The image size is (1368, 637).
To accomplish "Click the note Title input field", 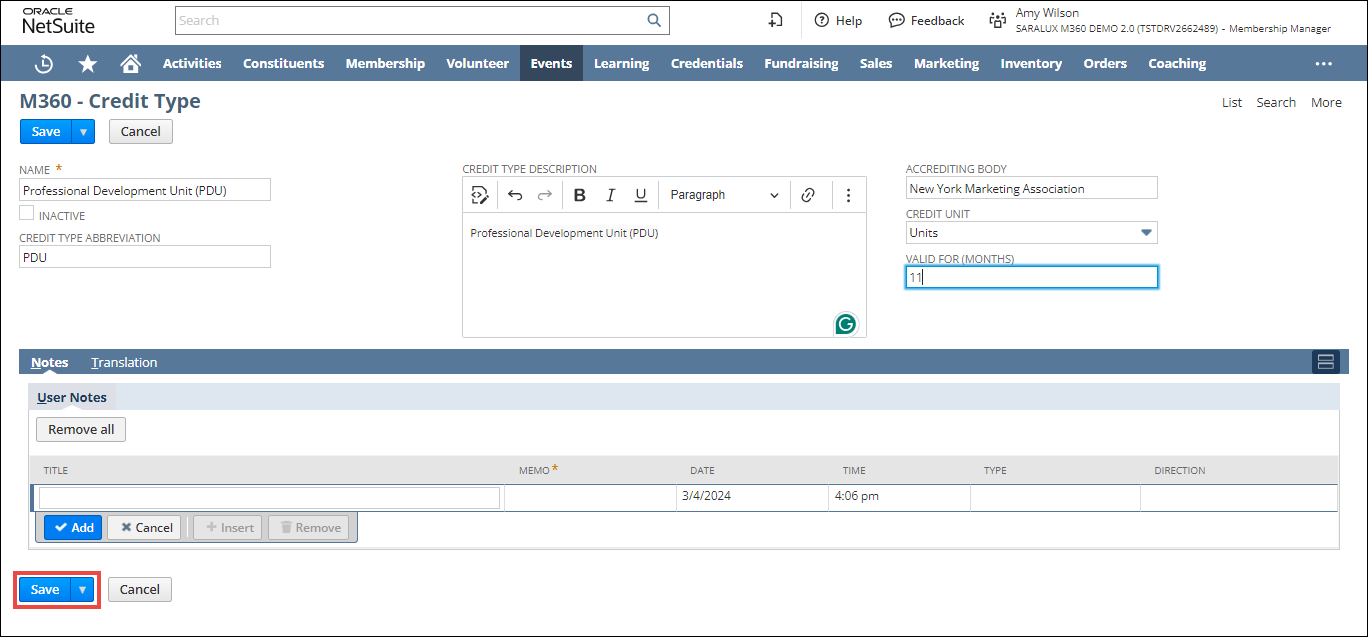I will coord(269,498).
